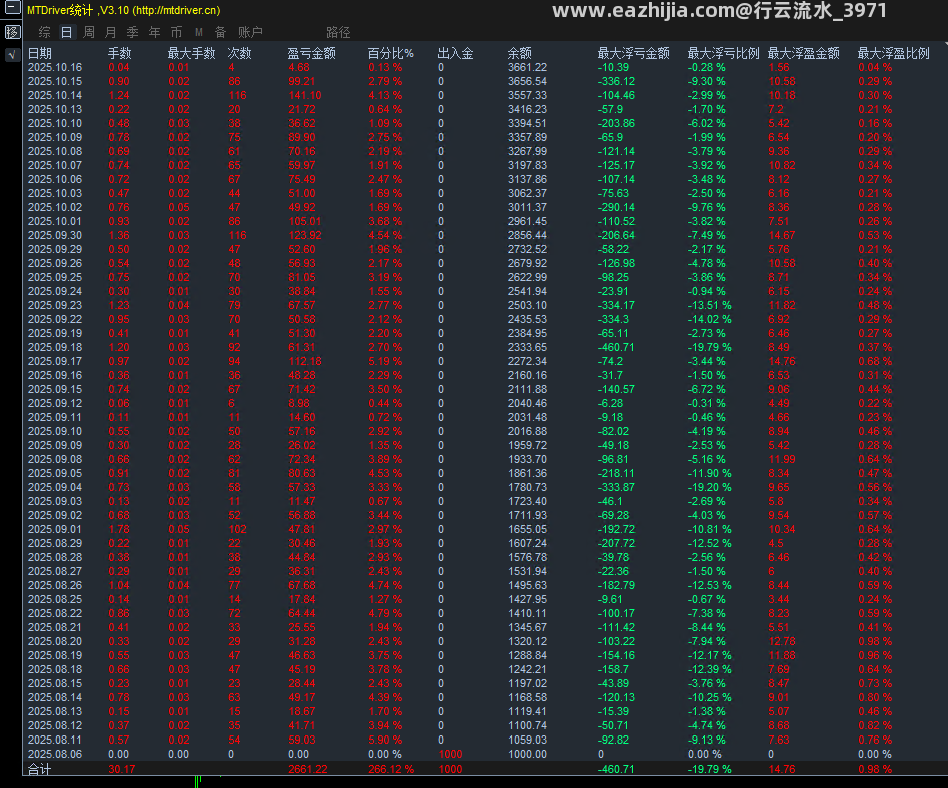The height and width of the screenshot is (788, 948).
Task: Click balance value 1000.00
Action: pos(527,754)
